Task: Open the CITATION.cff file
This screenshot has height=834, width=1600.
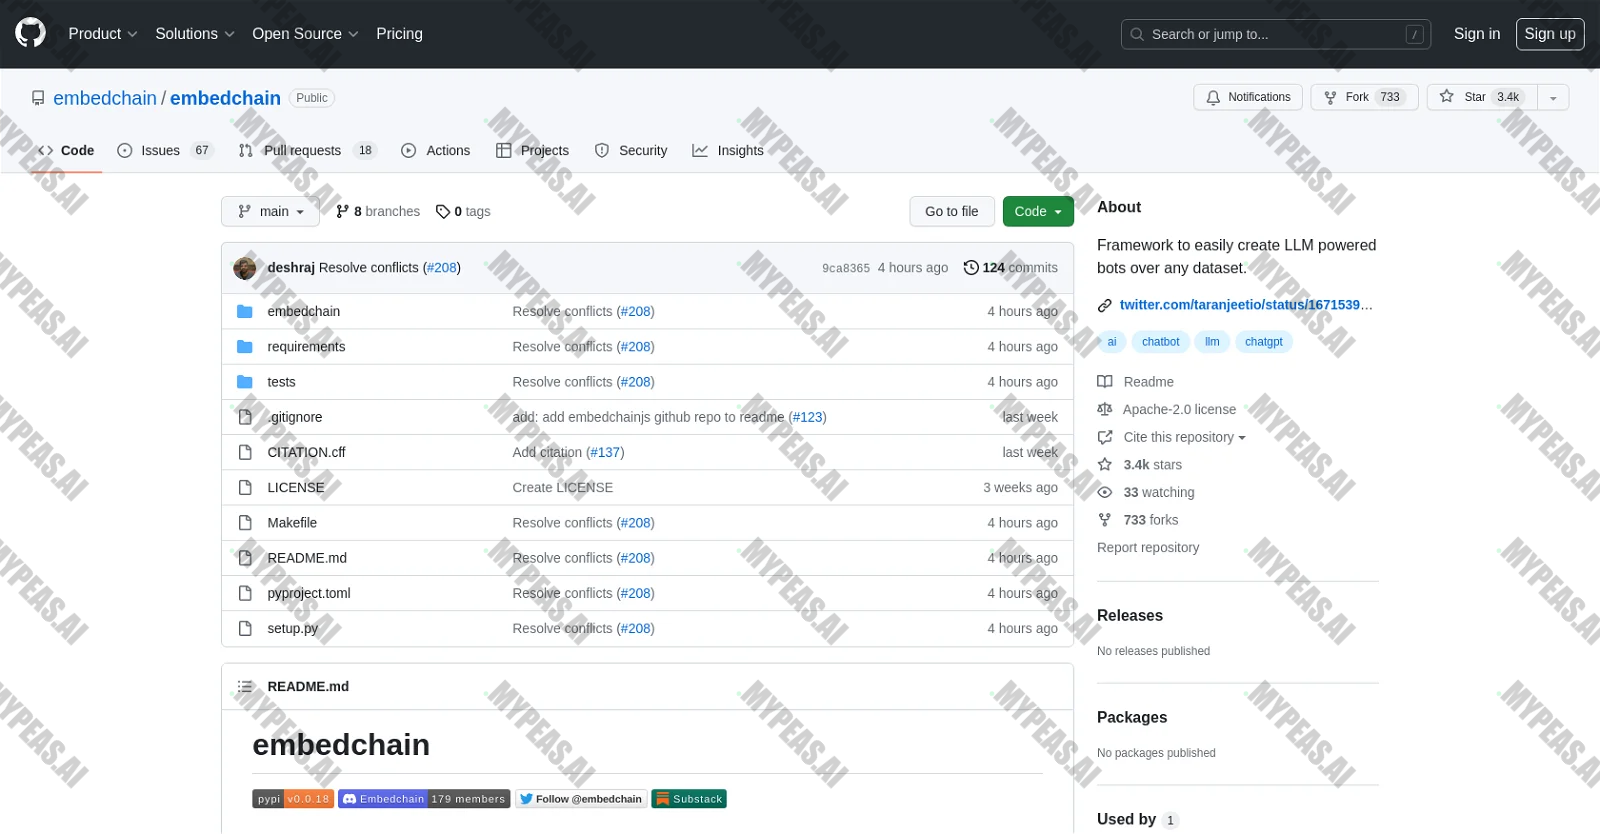Action: click(306, 452)
